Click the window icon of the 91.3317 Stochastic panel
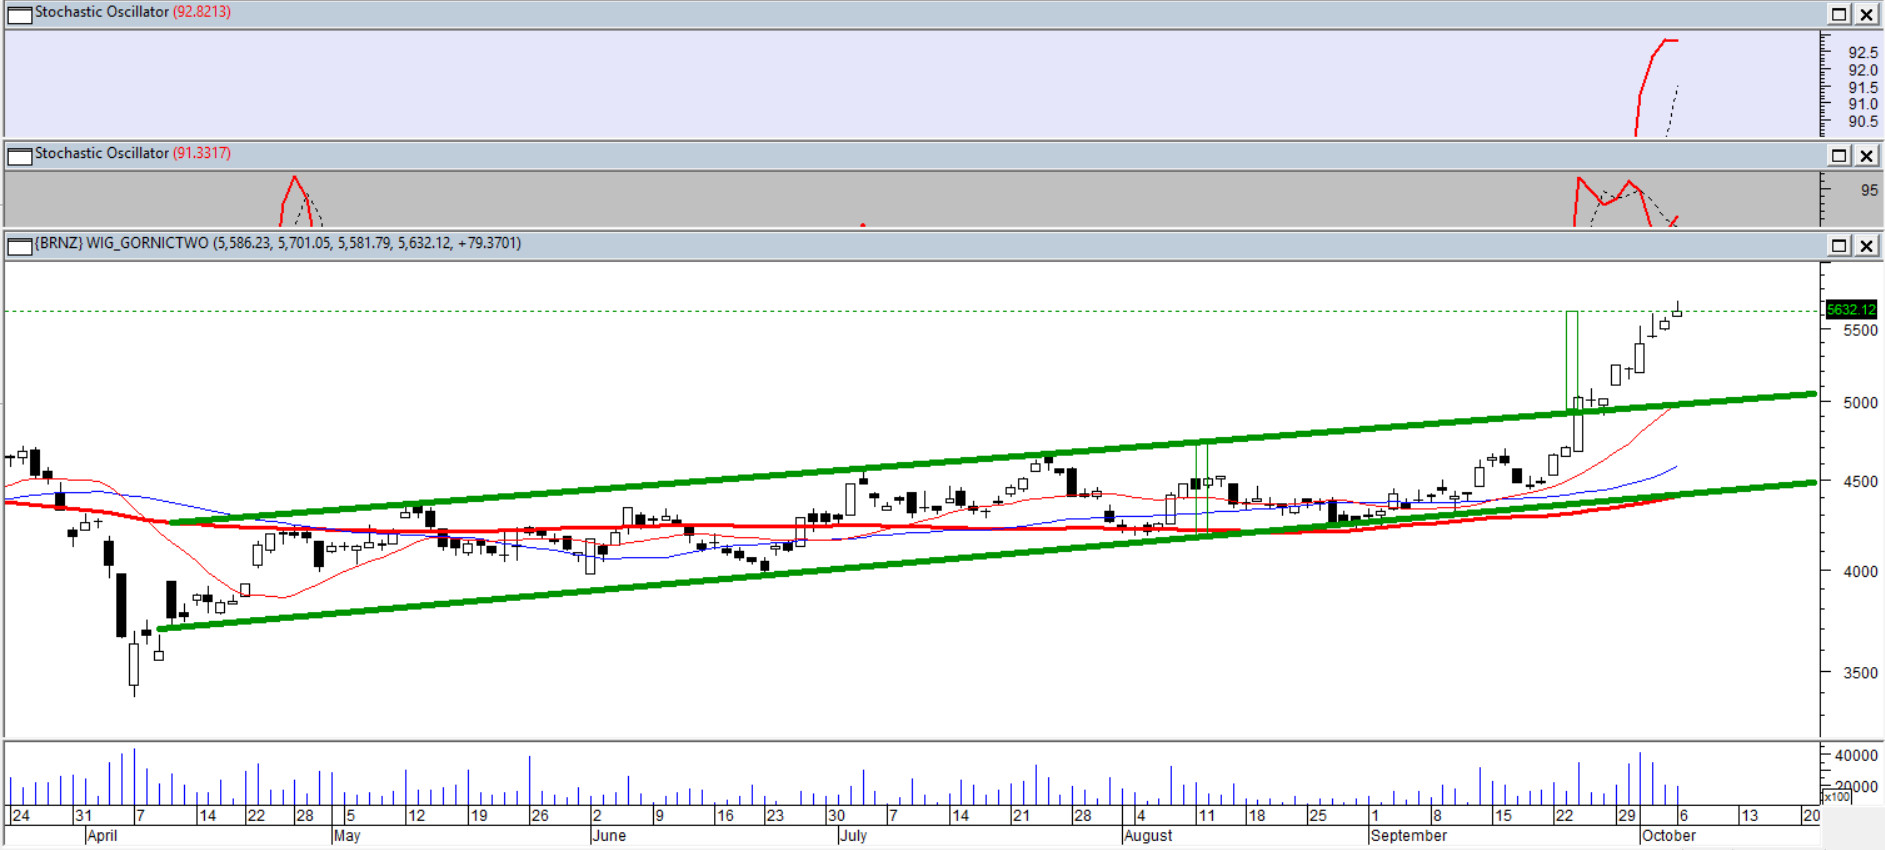 coord(19,155)
